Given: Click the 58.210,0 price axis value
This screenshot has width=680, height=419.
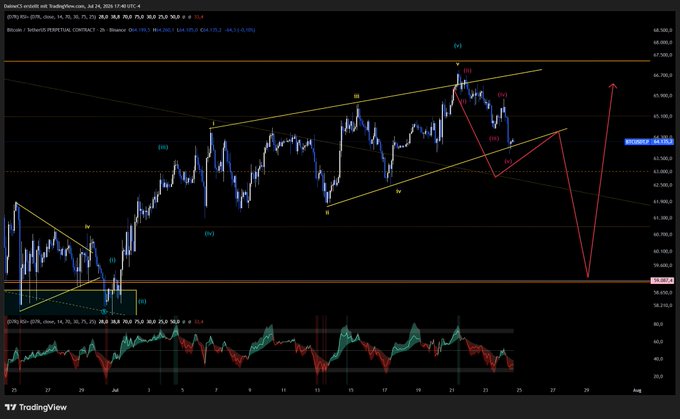Looking at the screenshot, I should click(x=662, y=305).
